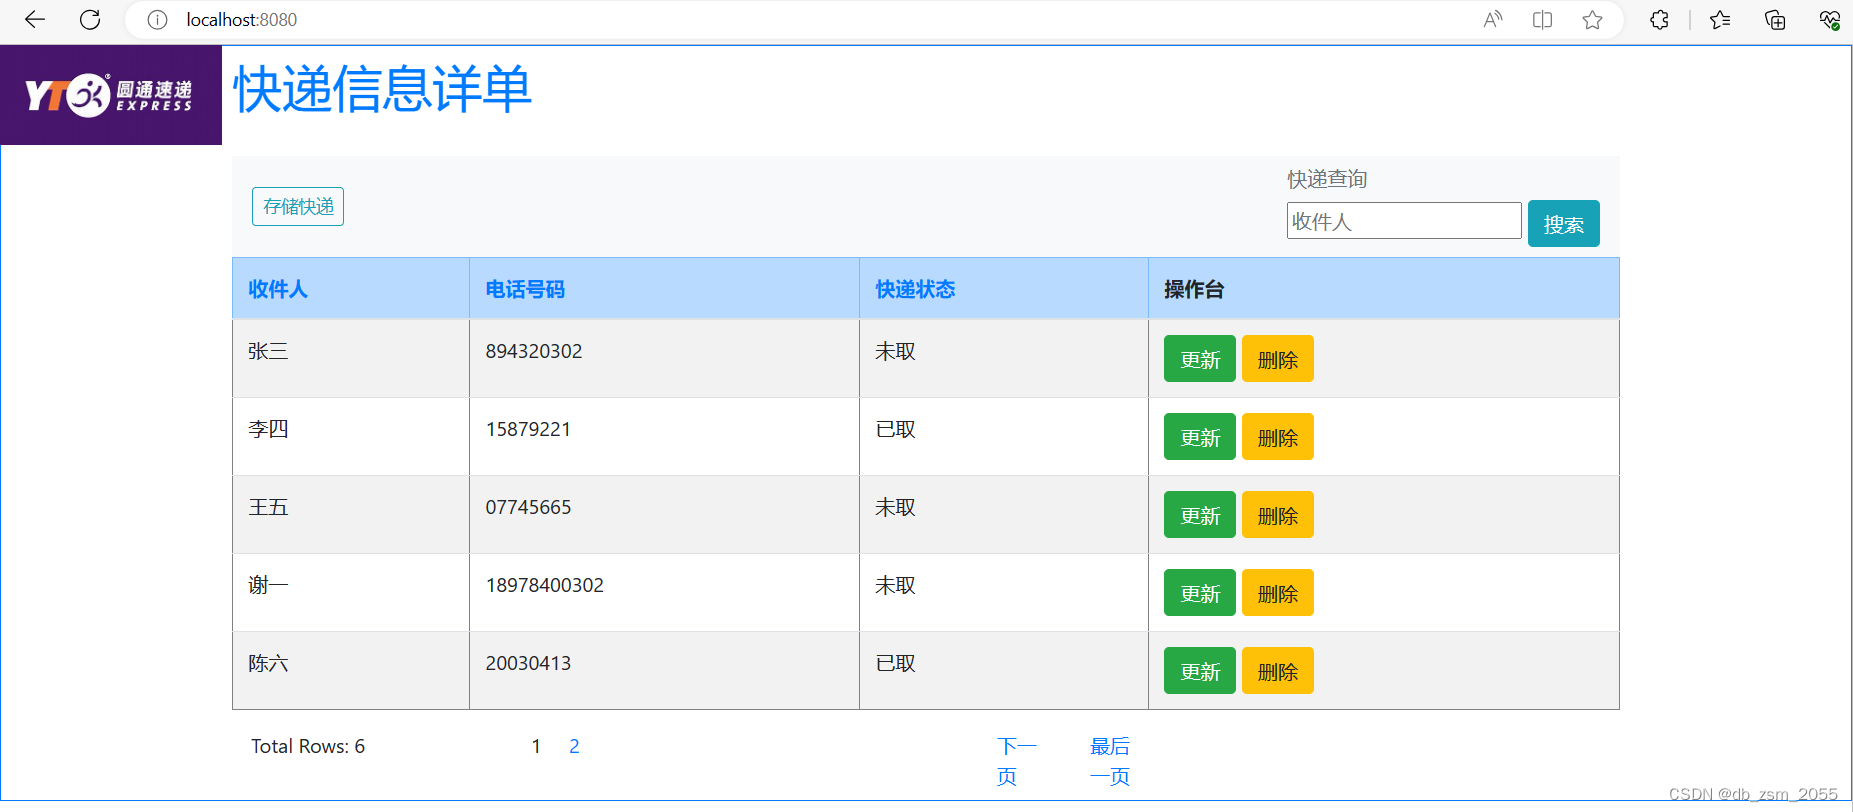Click the 未取 status in 谢一's row
Screen dimensions: 1853x812
(x=895, y=585)
